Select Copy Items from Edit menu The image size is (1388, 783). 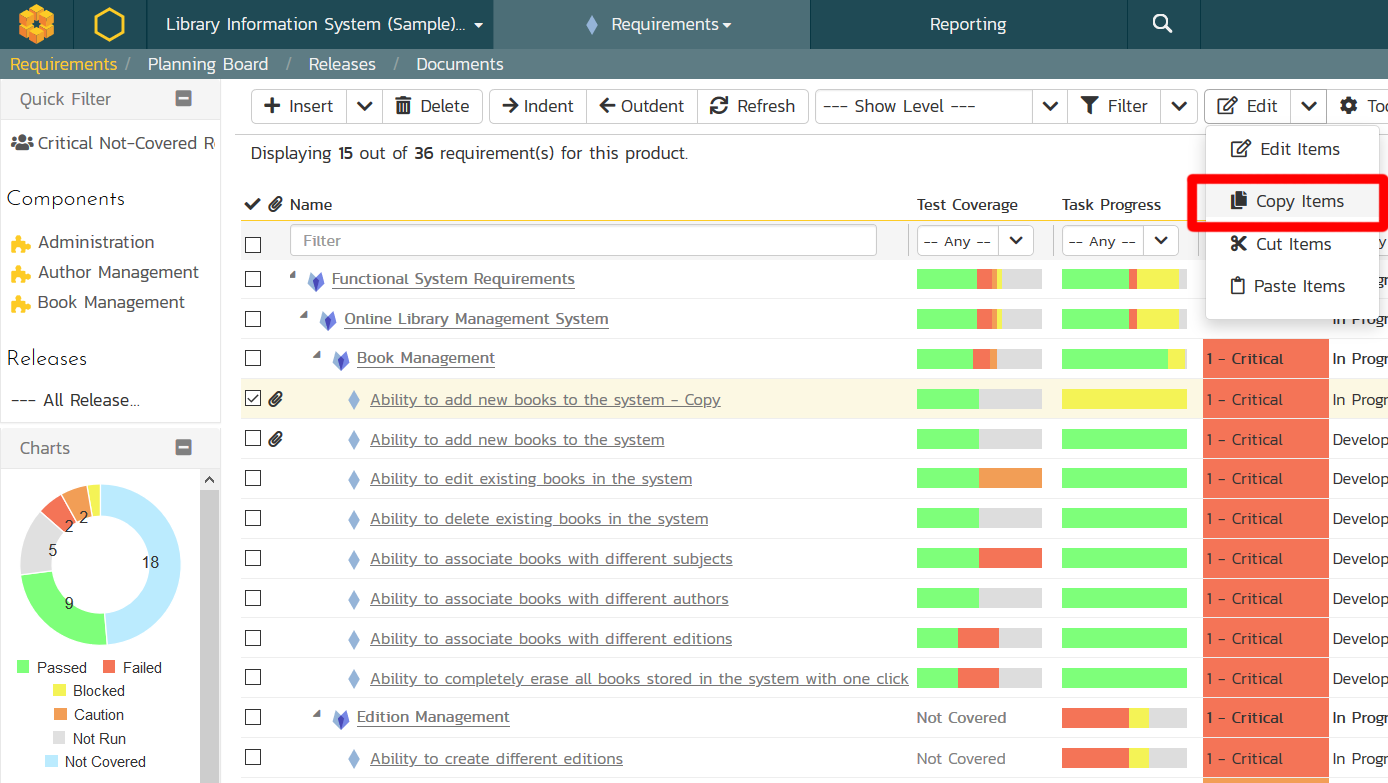click(1299, 202)
